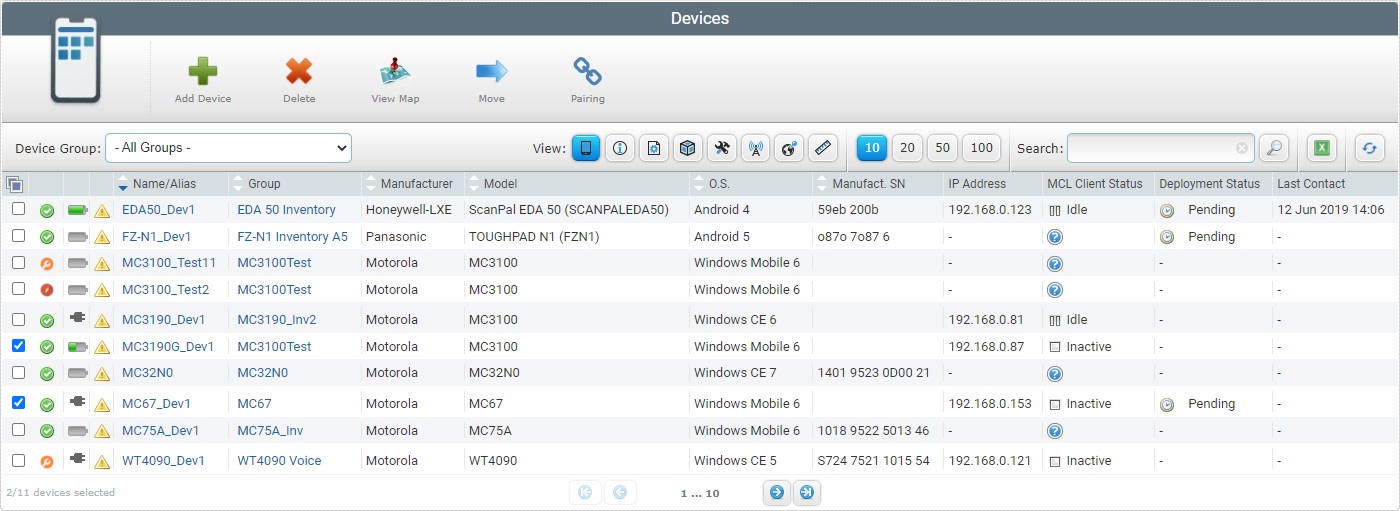Viewport: 1400px width, 511px height.
Task: Click IP address 192.168.0.123
Action: [989, 210]
